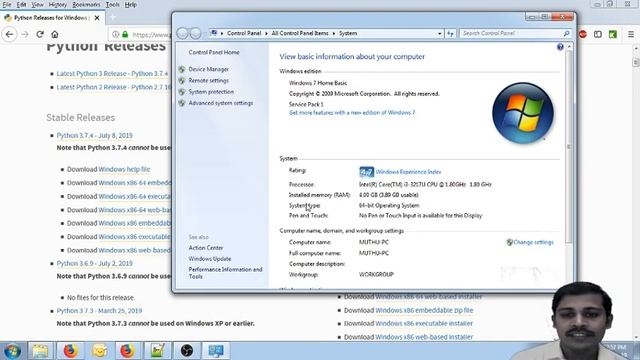Close the Python Releases for Windows tab
Screen dimensions: 640x360
point(97,18)
